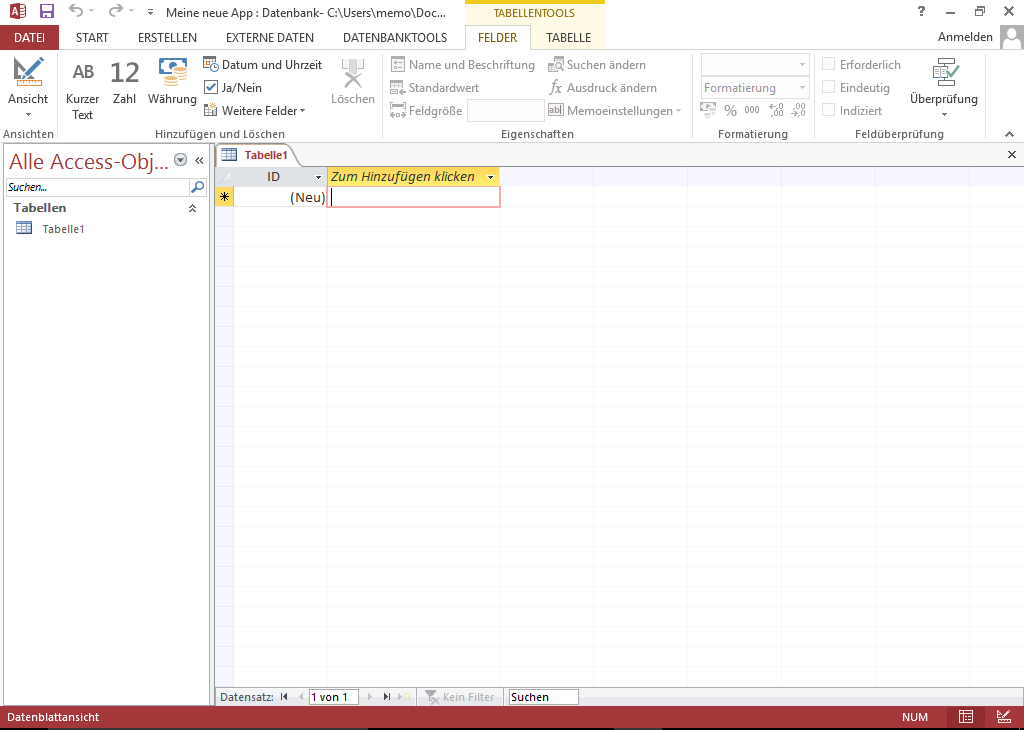Select Tabelle1 in the navigation pane
Viewport: 1024px width, 730px height.
[62, 229]
